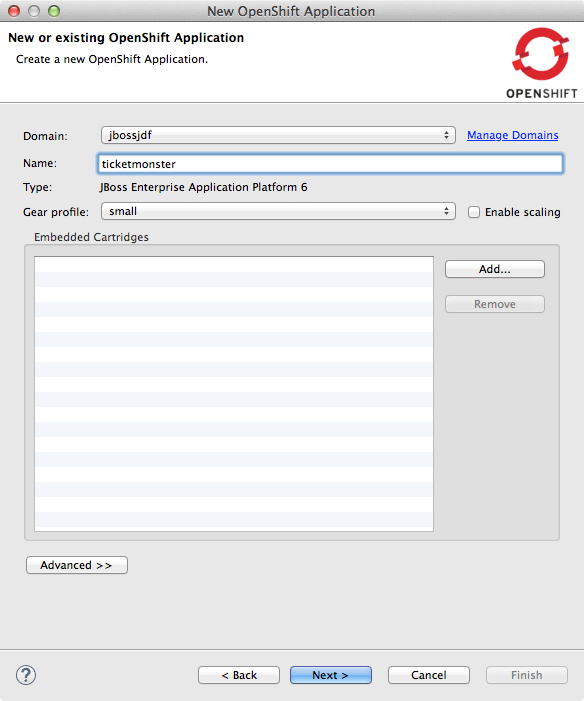
Task: Add an embedded cartridge
Action: pyautogui.click(x=495, y=269)
